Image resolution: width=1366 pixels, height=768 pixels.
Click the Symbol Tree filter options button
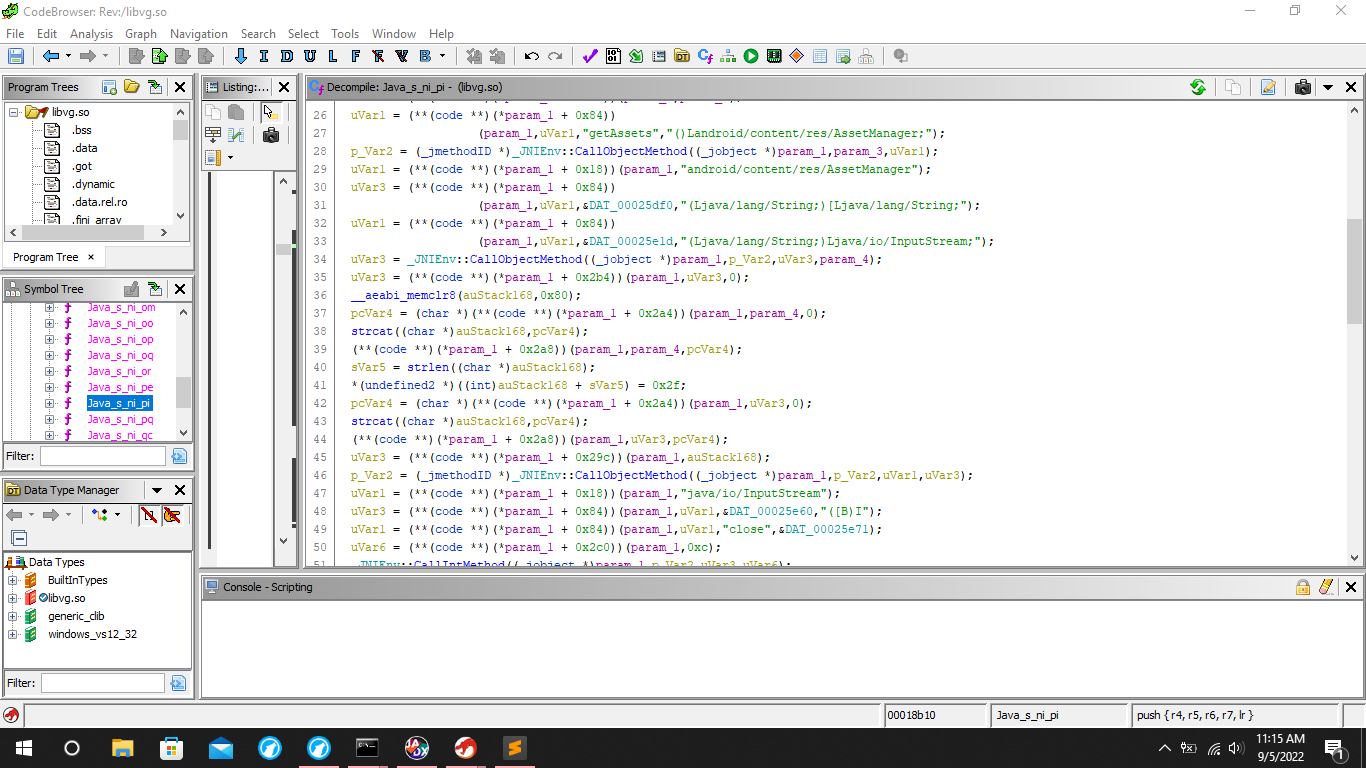[179, 456]
